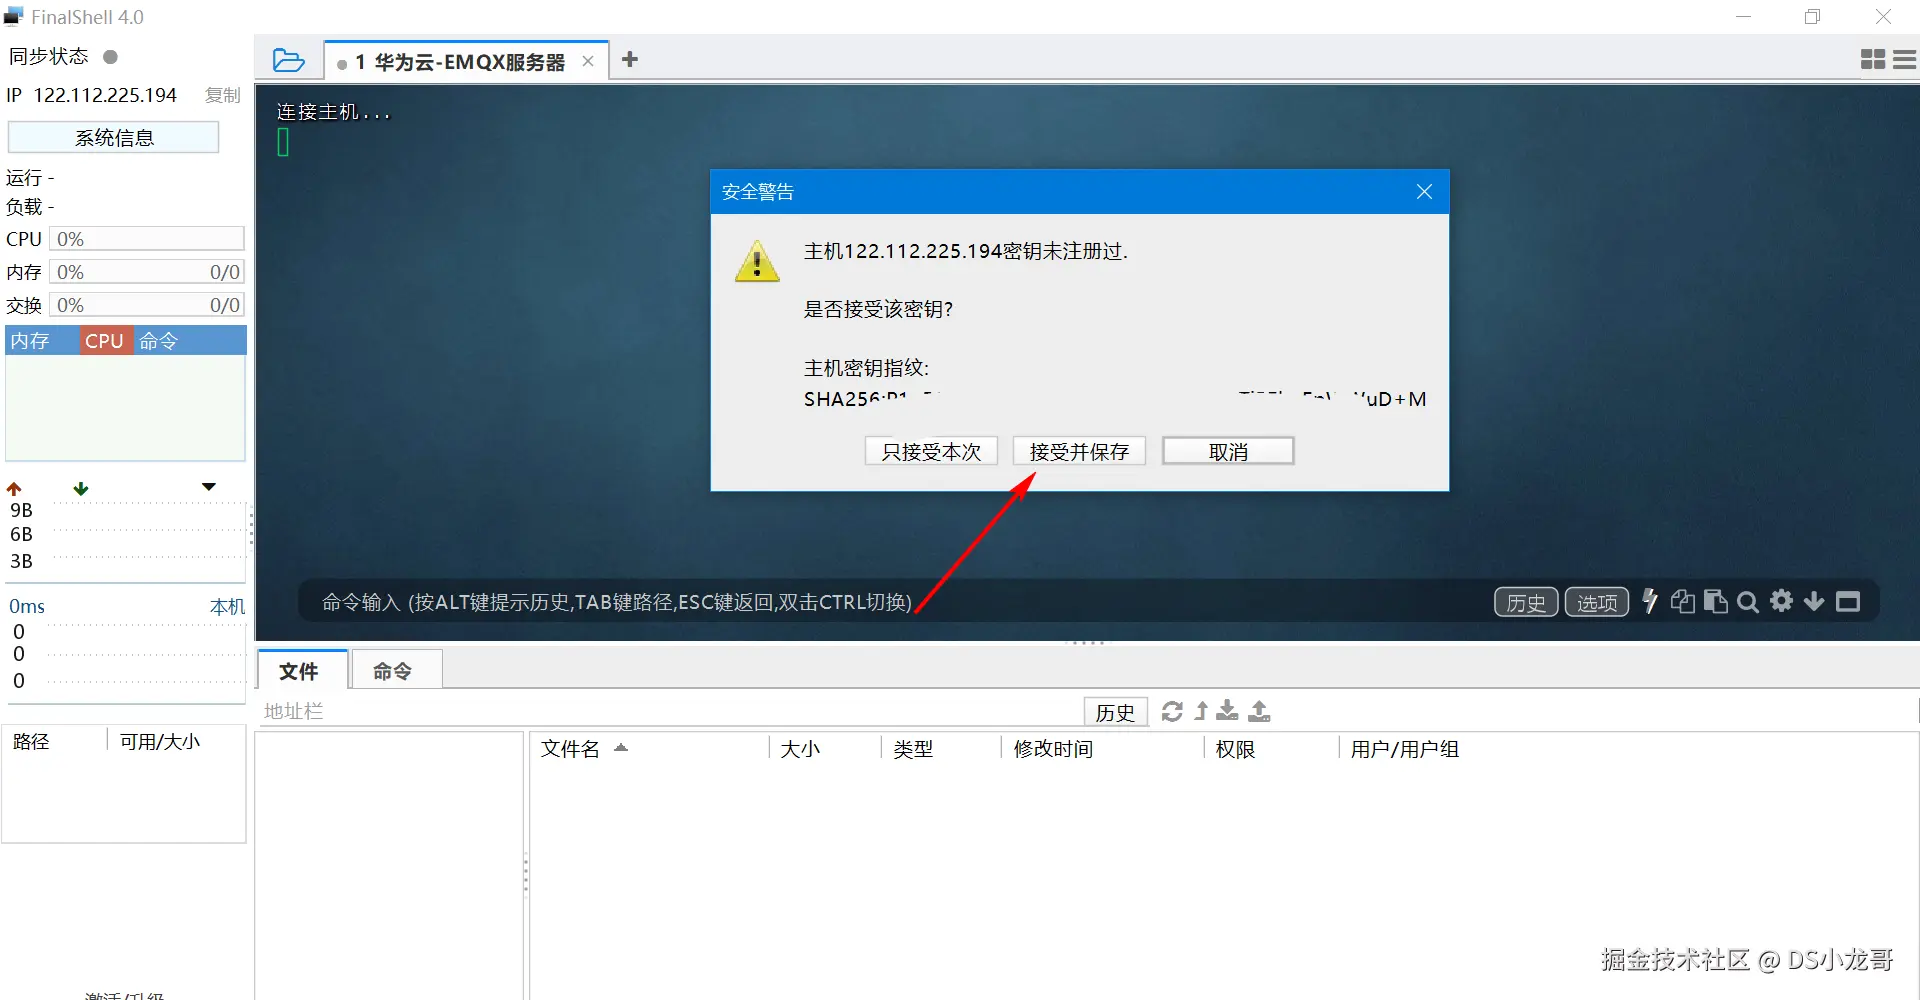This screenshot has height=1000, width=1920.
Task: Add a new tab with plus icon
Action: pyautogui.click(x=630, y=60)
